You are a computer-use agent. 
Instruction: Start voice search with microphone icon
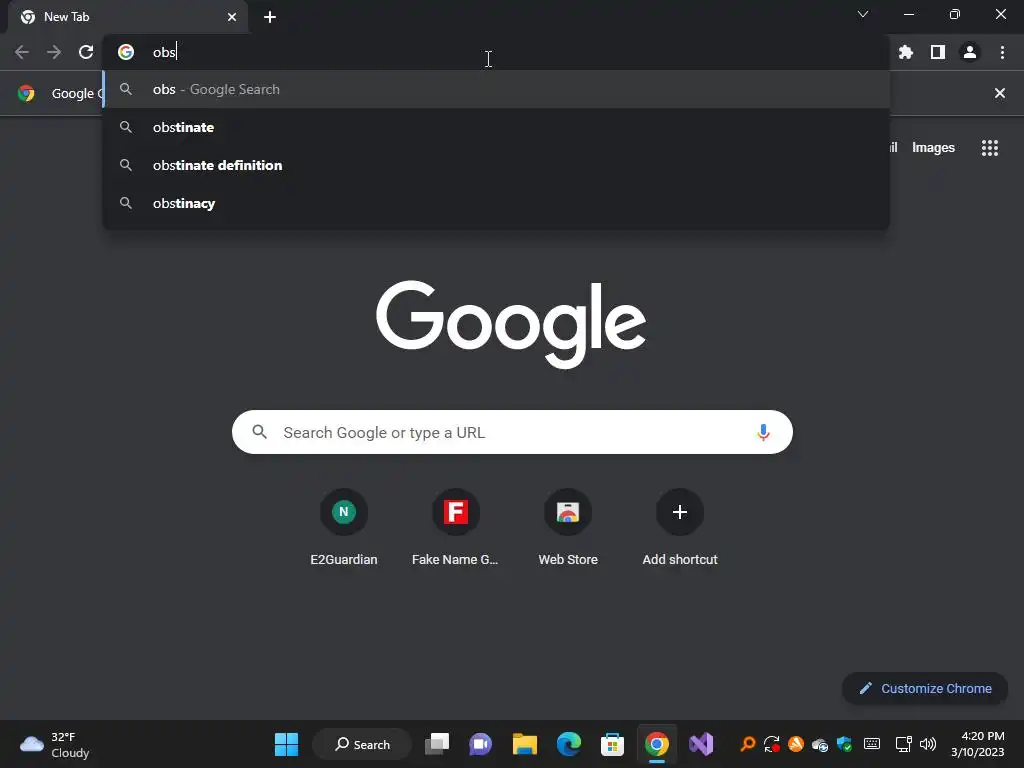tap(763, 432)
